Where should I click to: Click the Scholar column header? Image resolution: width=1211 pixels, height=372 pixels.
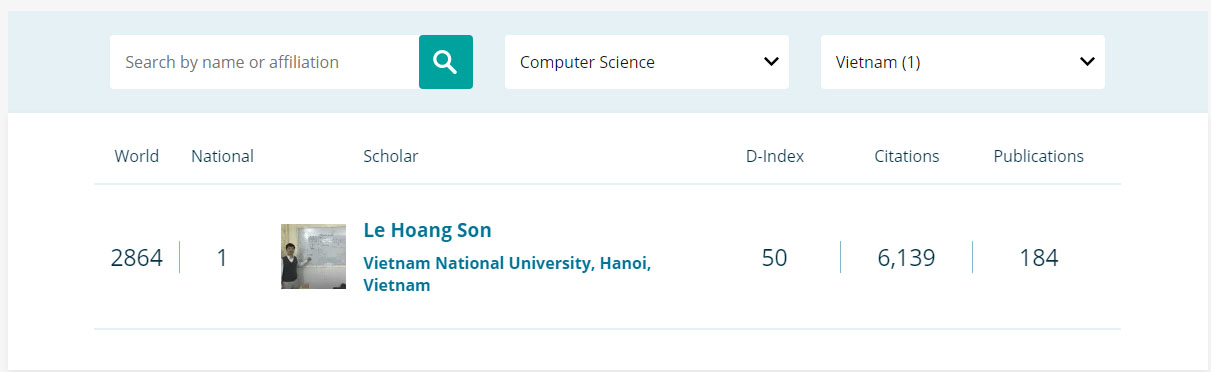391,156
